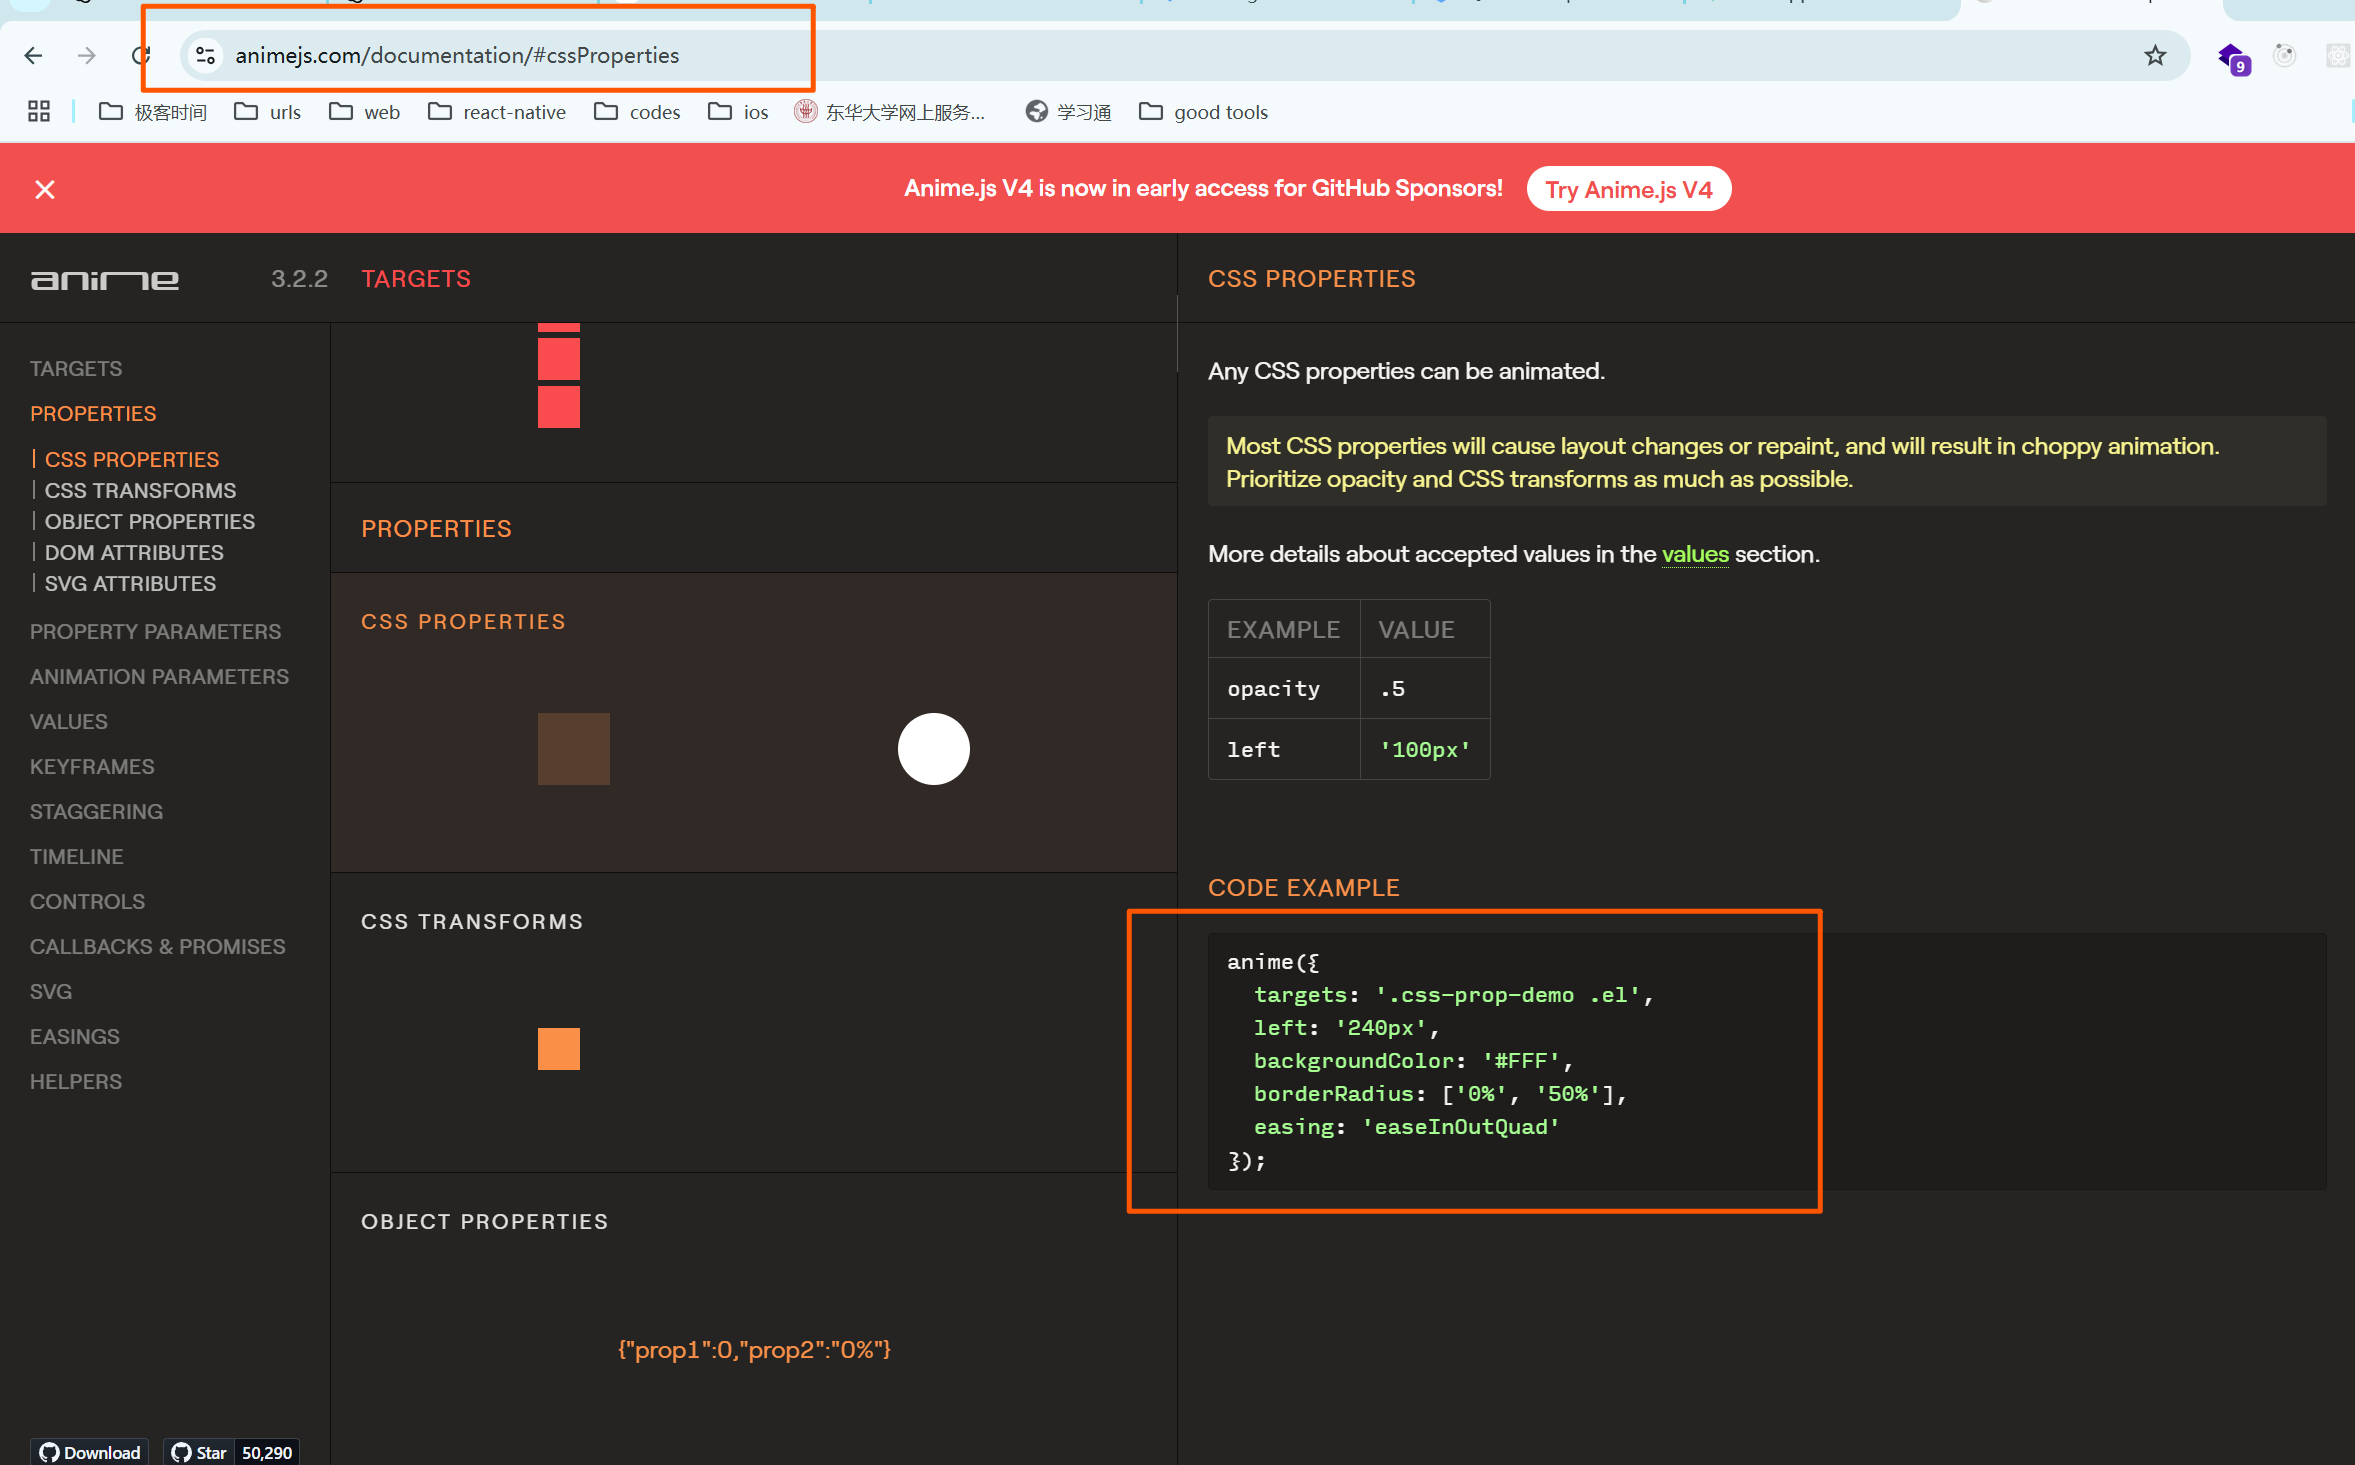Select VALUES in the sidebar
The image size is (2355, 1465).
[x=69, y=722]
